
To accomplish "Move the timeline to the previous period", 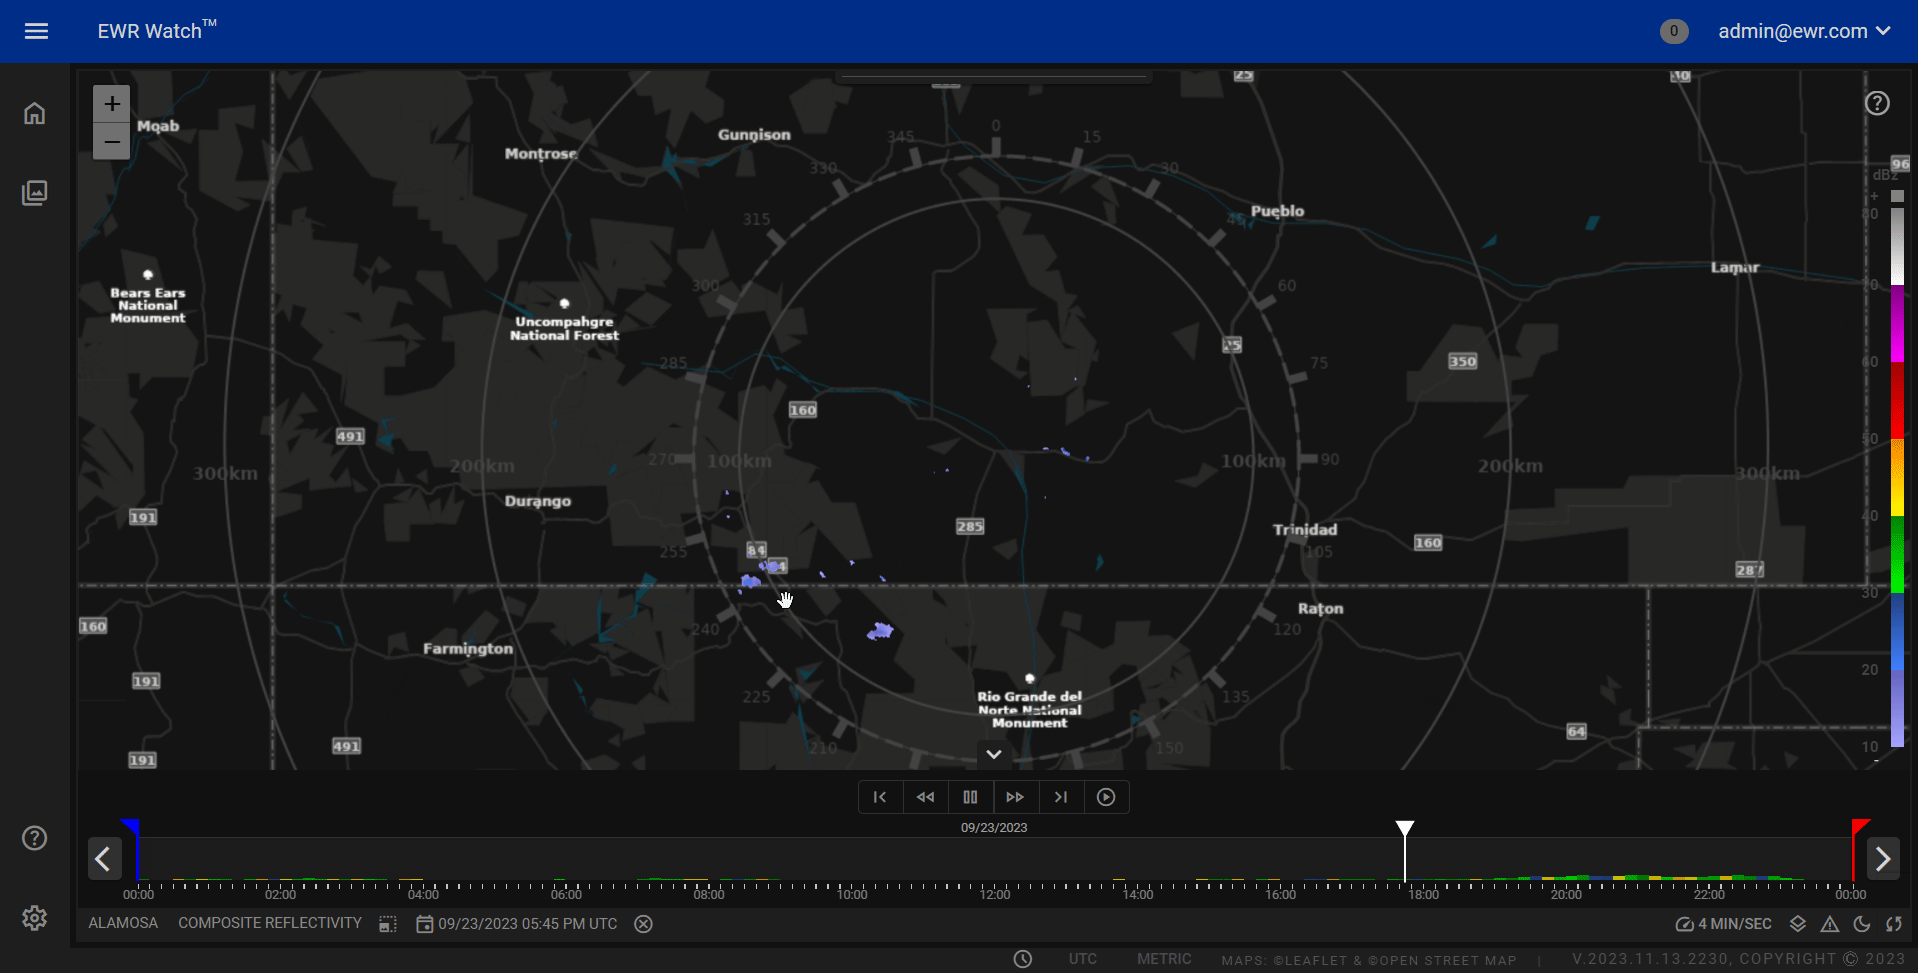I will click(x=104, y=858).
